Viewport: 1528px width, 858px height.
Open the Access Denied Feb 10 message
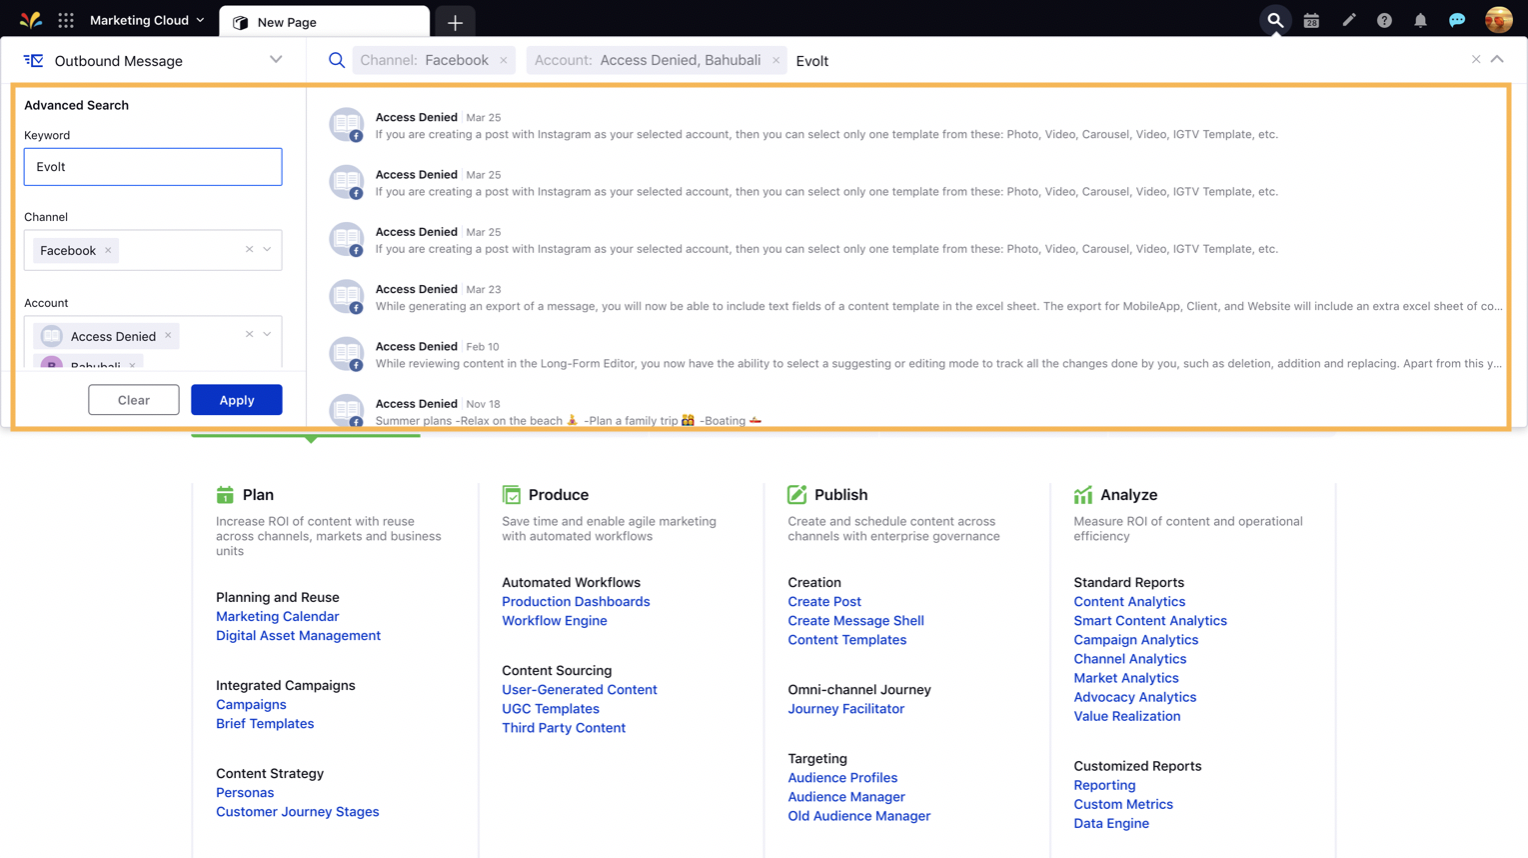(915, 355)
